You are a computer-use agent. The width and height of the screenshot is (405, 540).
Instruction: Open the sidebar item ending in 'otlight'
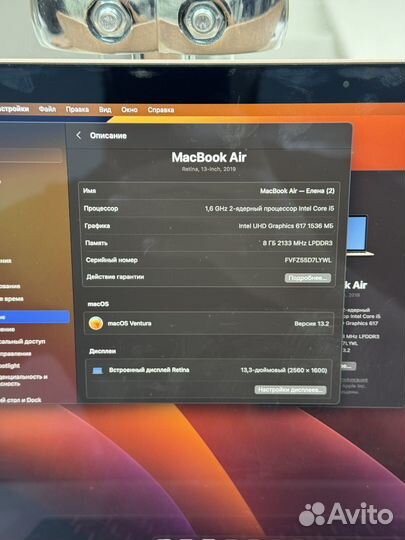(10, 365)
